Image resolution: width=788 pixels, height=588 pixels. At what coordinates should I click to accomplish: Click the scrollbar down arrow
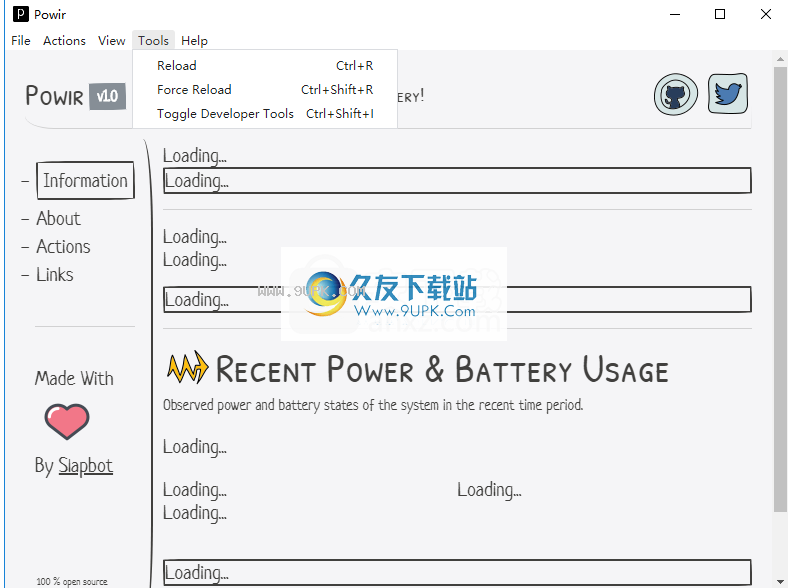click(x=780, y=581)
